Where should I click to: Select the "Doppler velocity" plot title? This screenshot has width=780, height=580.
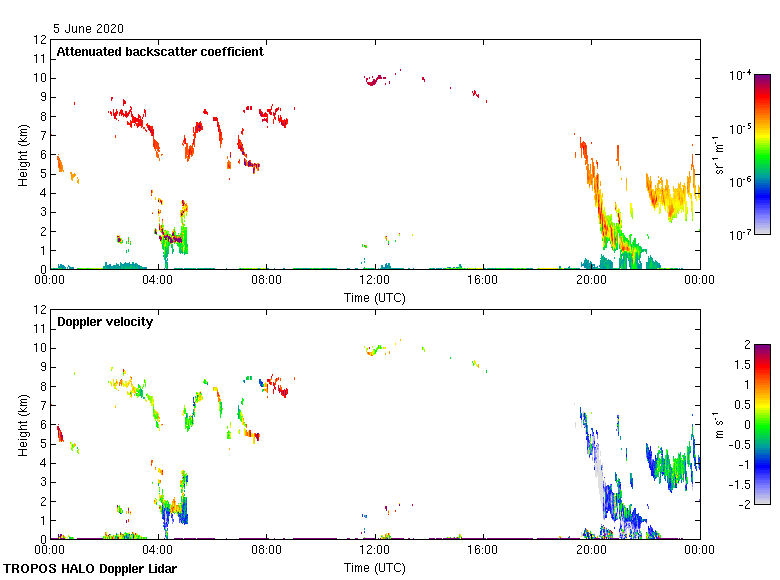coord(99,322)
